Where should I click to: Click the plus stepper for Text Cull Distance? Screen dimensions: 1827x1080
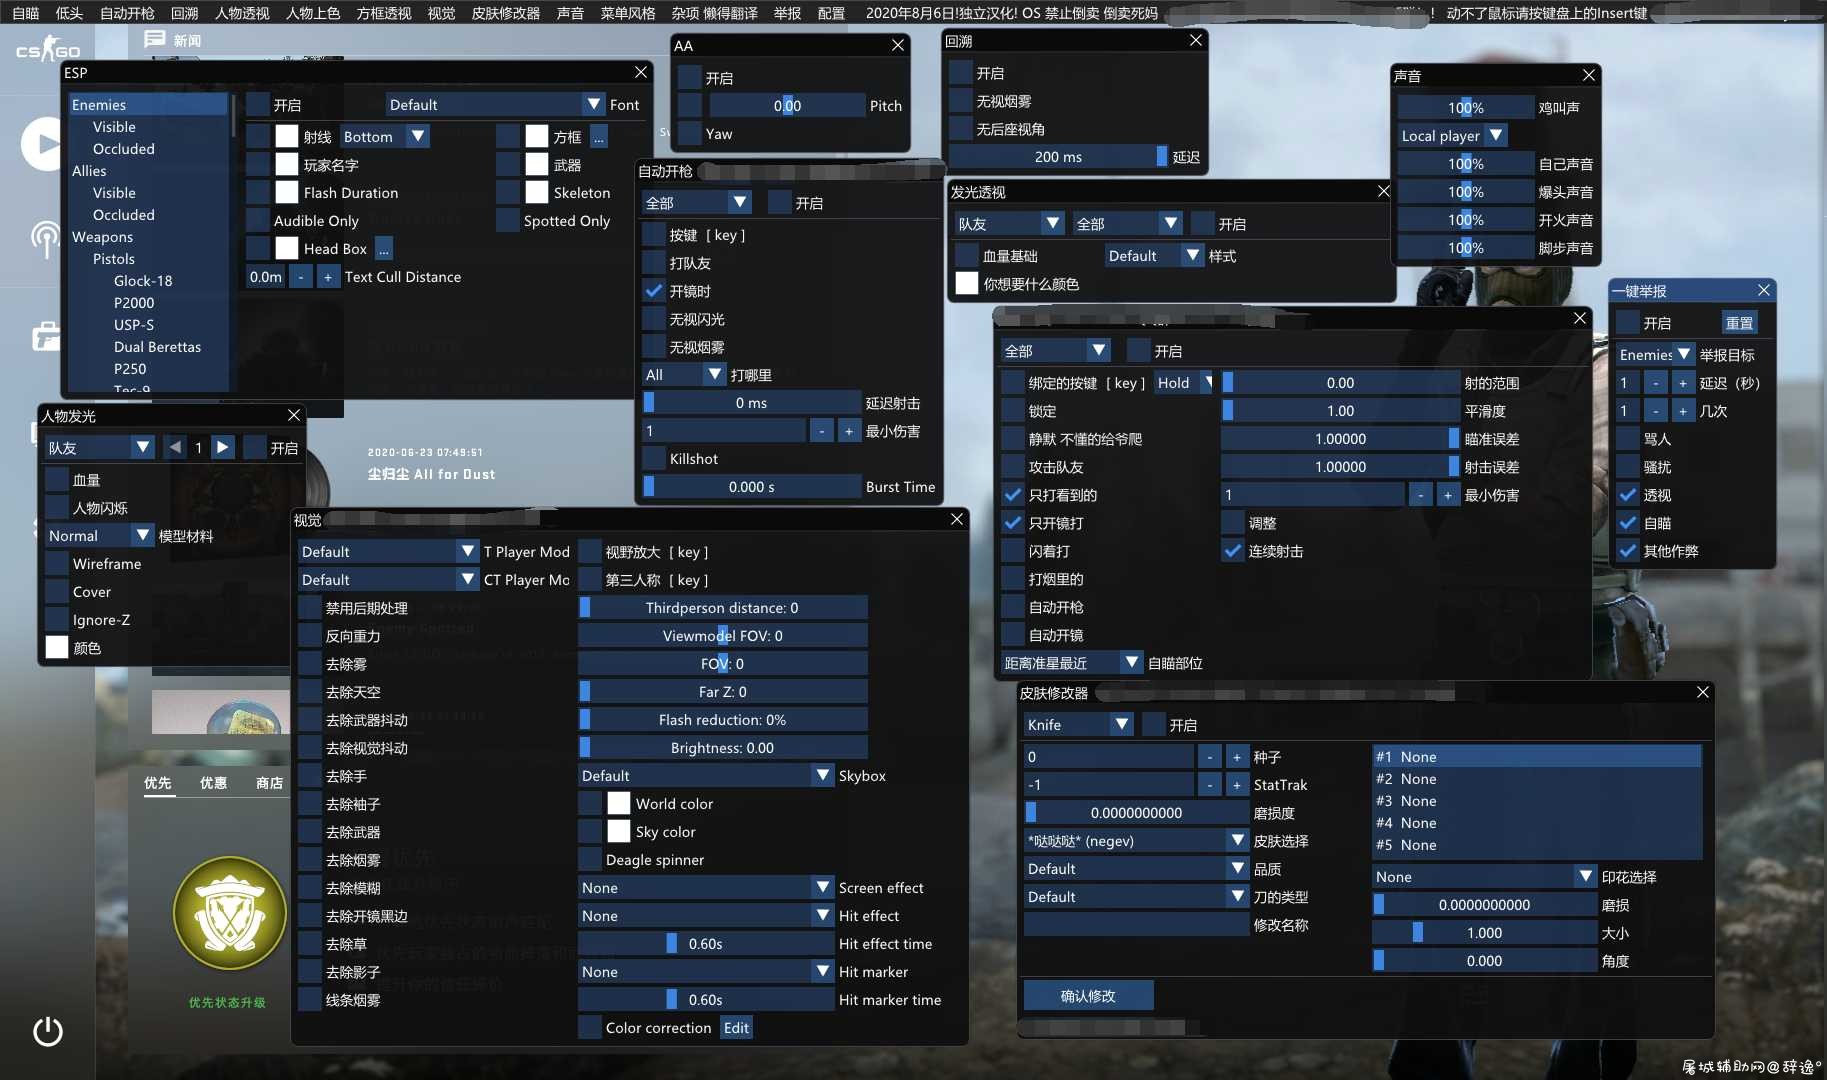tap(327, 277)
